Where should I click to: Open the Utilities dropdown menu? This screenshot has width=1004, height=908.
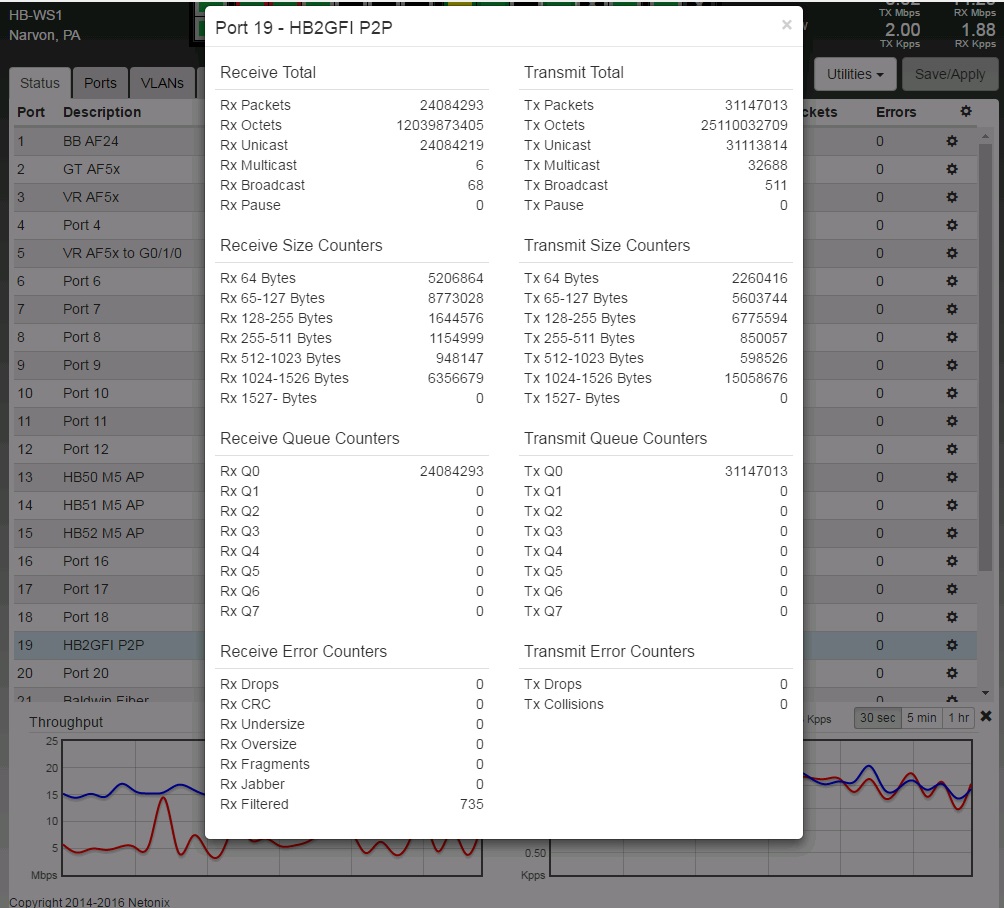pyautogui.click(x=855, y=75)
